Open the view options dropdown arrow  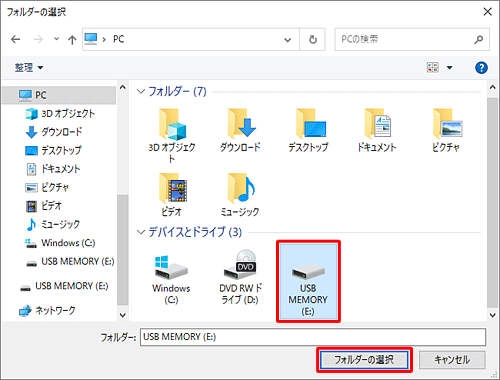449,68
